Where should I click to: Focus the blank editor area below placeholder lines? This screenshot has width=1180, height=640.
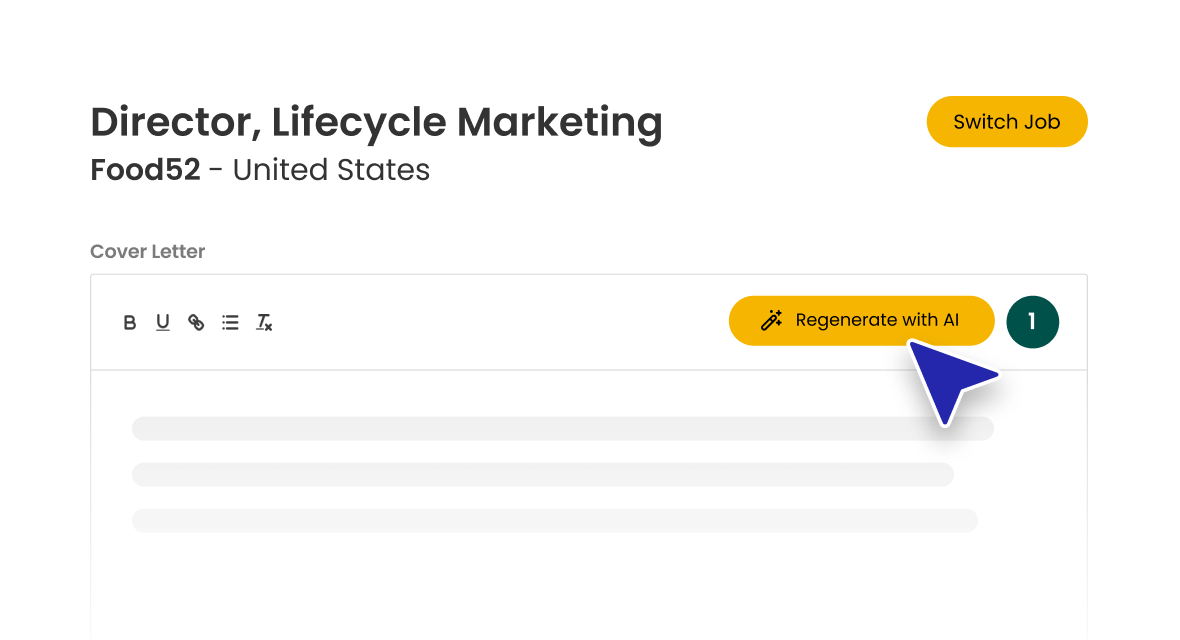[x=588, y=587]
